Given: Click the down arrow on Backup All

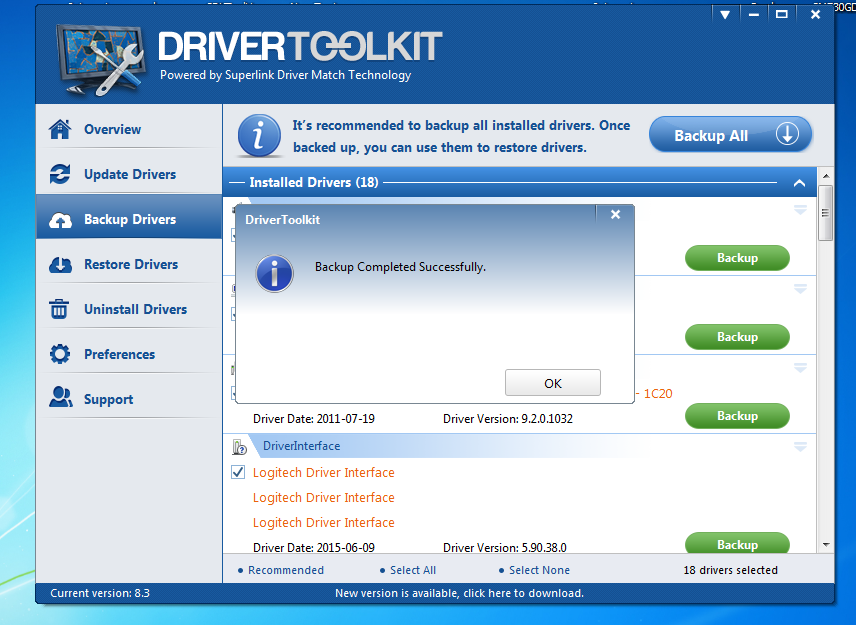Looking at the screenshot, I should click(x=787, y=134).
